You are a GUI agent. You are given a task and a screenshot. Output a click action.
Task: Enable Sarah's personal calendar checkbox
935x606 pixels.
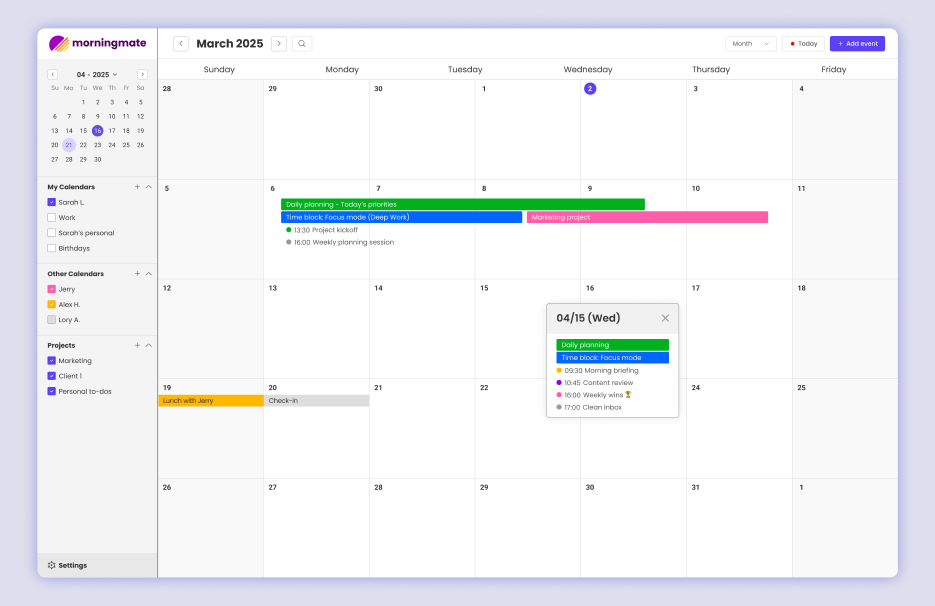[x=51, y=233]
